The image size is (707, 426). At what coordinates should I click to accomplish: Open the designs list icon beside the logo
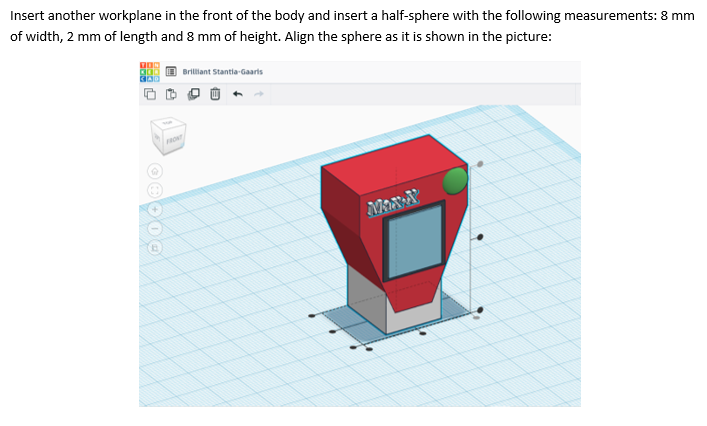[x=171, y=72]
